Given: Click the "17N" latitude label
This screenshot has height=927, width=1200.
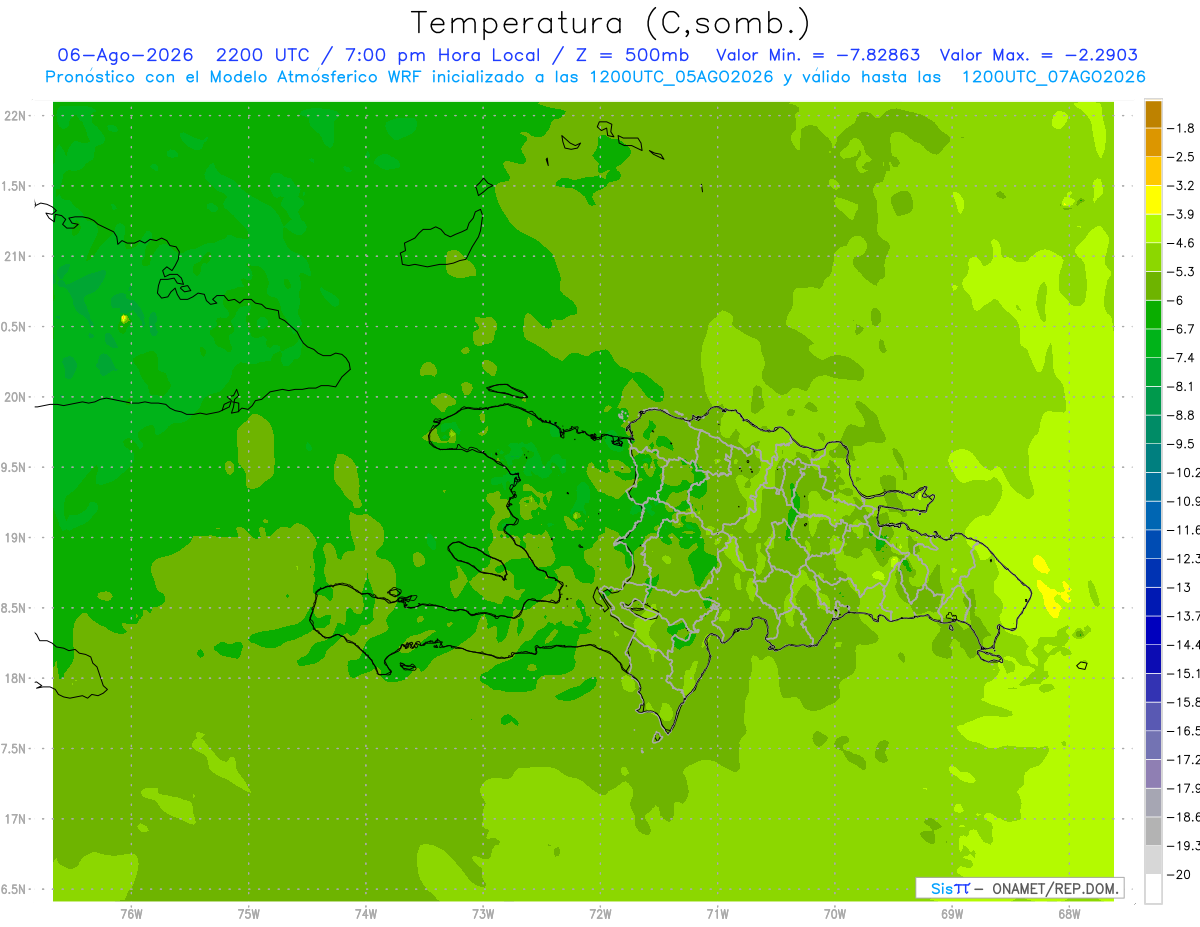Looking at the screenshot, I should [x=15, y=819].
